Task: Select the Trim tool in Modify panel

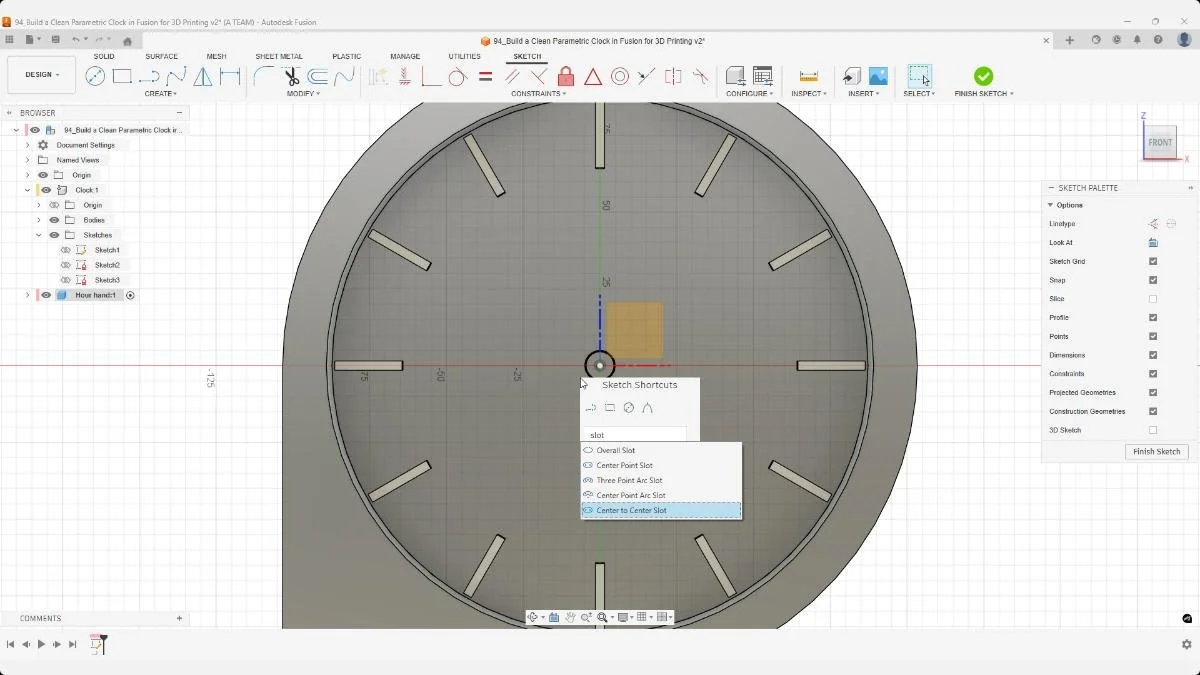Action: point(291,76)
